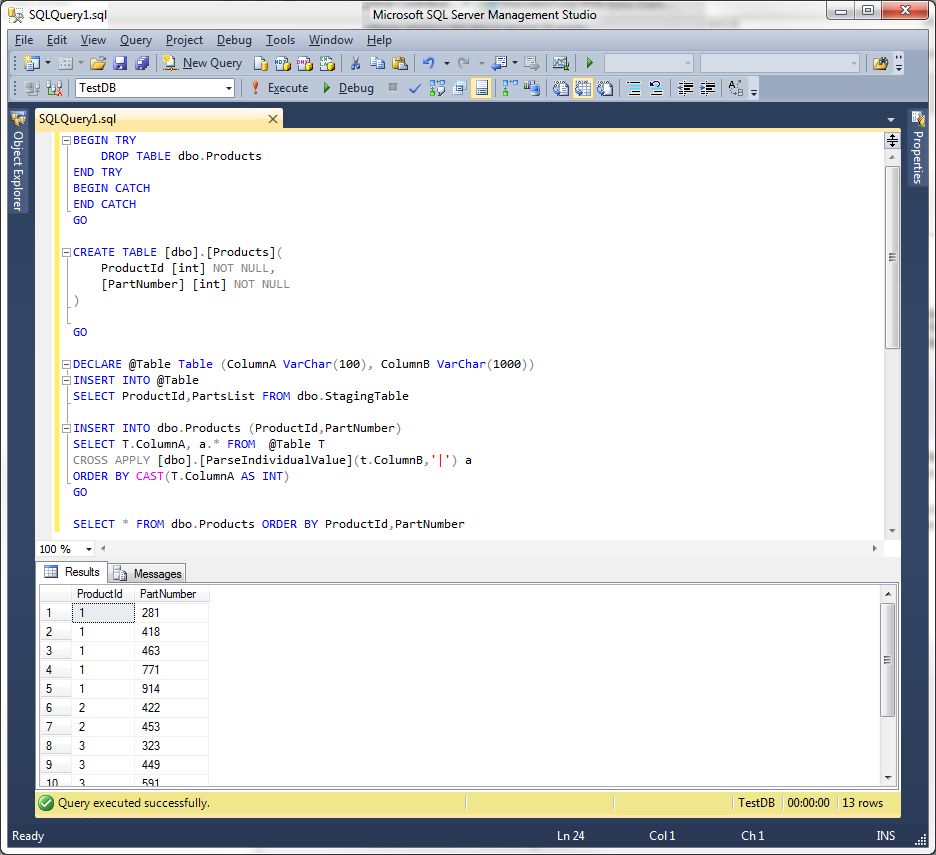Open the TestDB database dropdown
The height and width of the screenshot is (855, 936).
tap(229, 88)
